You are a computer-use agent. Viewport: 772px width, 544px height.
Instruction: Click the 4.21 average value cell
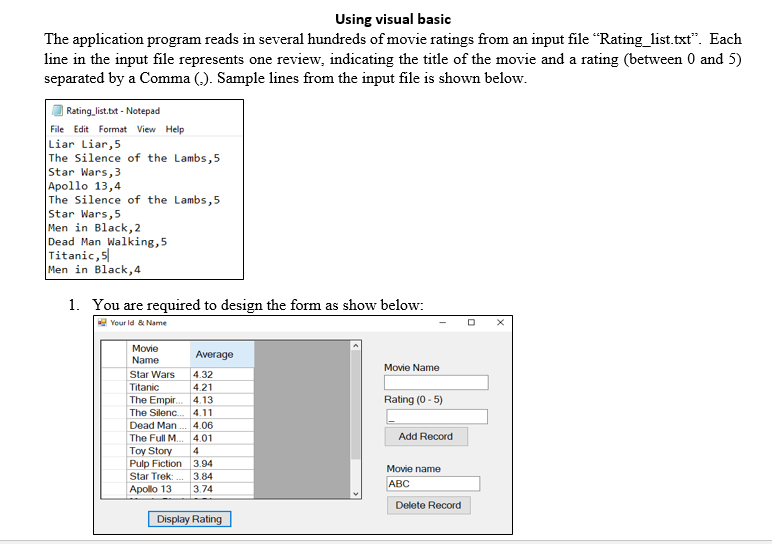point(222,387)
